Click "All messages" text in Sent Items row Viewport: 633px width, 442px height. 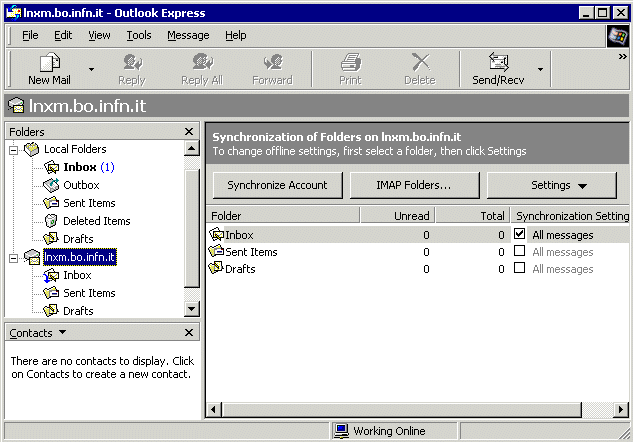coord(563,252)
